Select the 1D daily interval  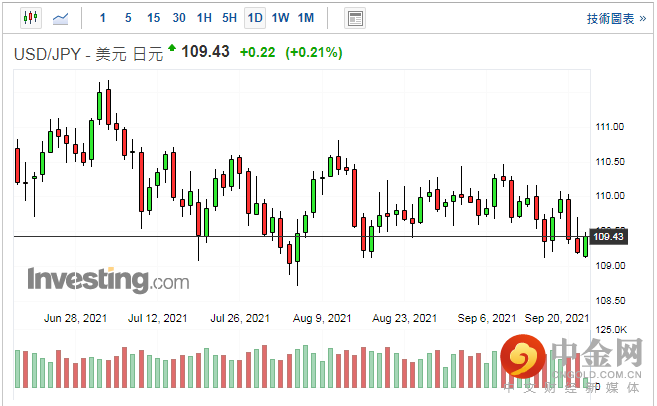coord(255,18)
